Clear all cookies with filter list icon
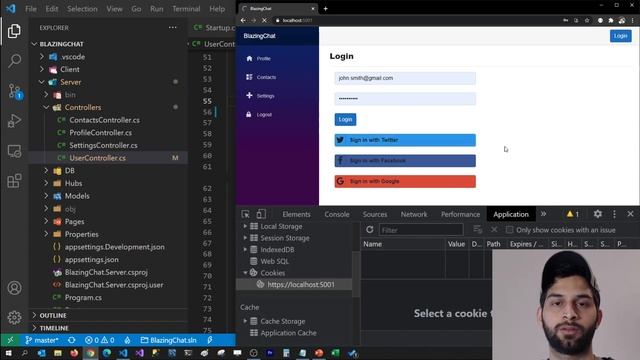Screen dimensions: 640x360 point(478,229)
